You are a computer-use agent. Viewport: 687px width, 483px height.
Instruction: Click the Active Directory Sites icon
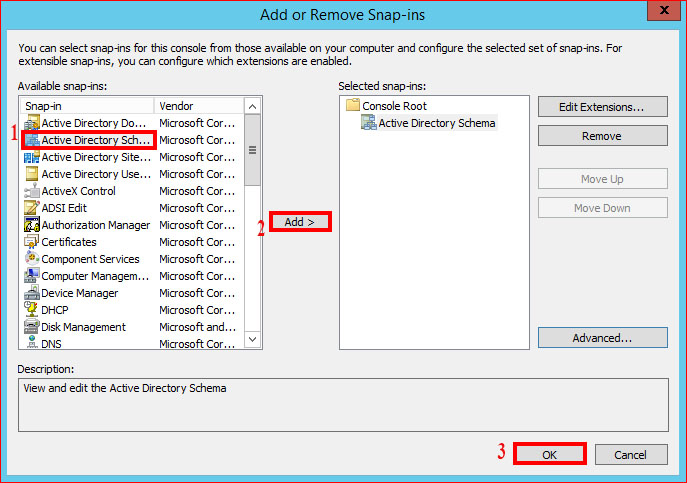pos(32,157)
